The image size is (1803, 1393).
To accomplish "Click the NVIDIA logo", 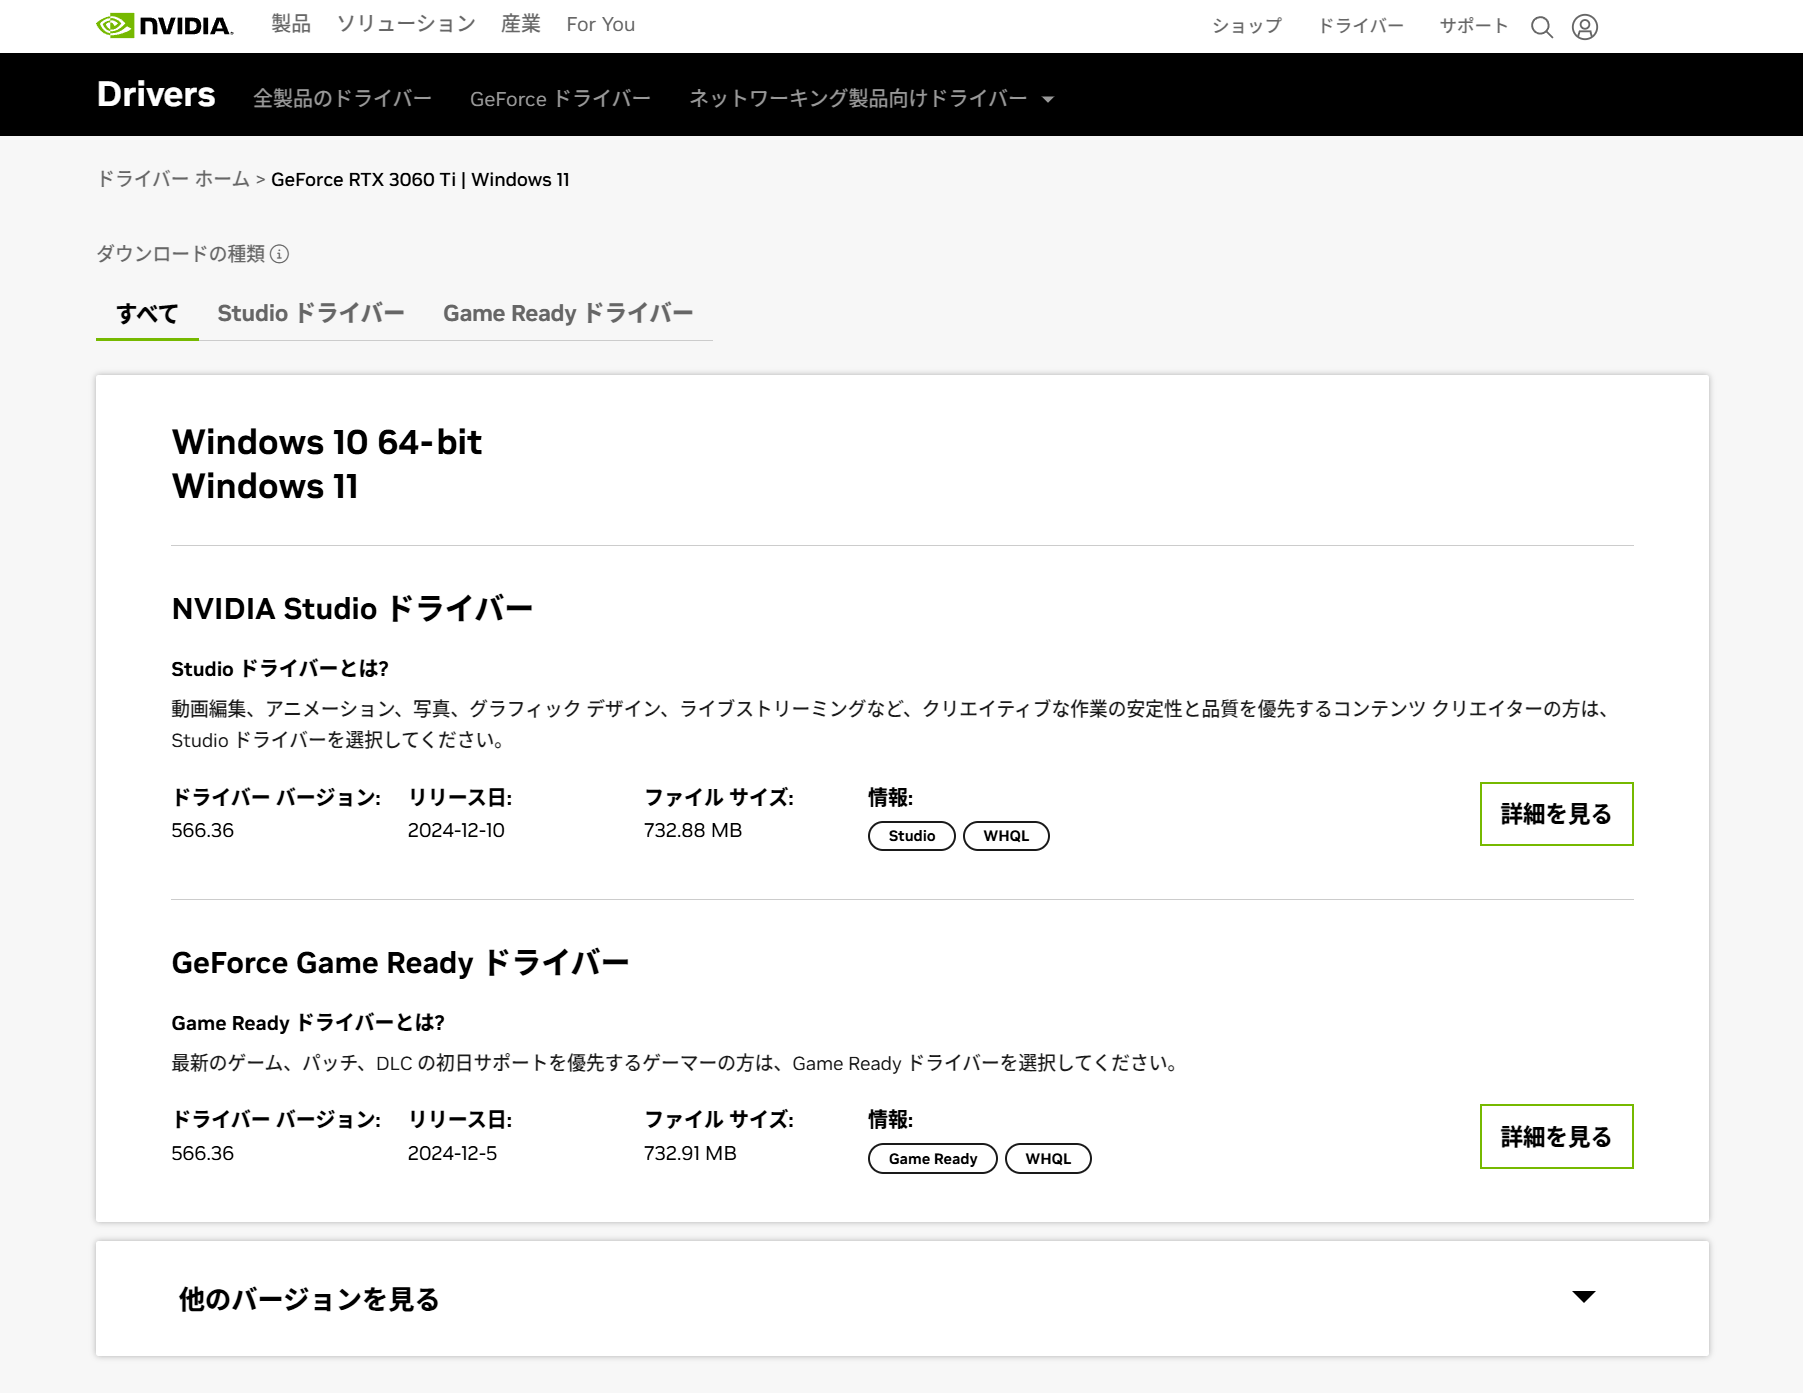I will pos(164,25).
